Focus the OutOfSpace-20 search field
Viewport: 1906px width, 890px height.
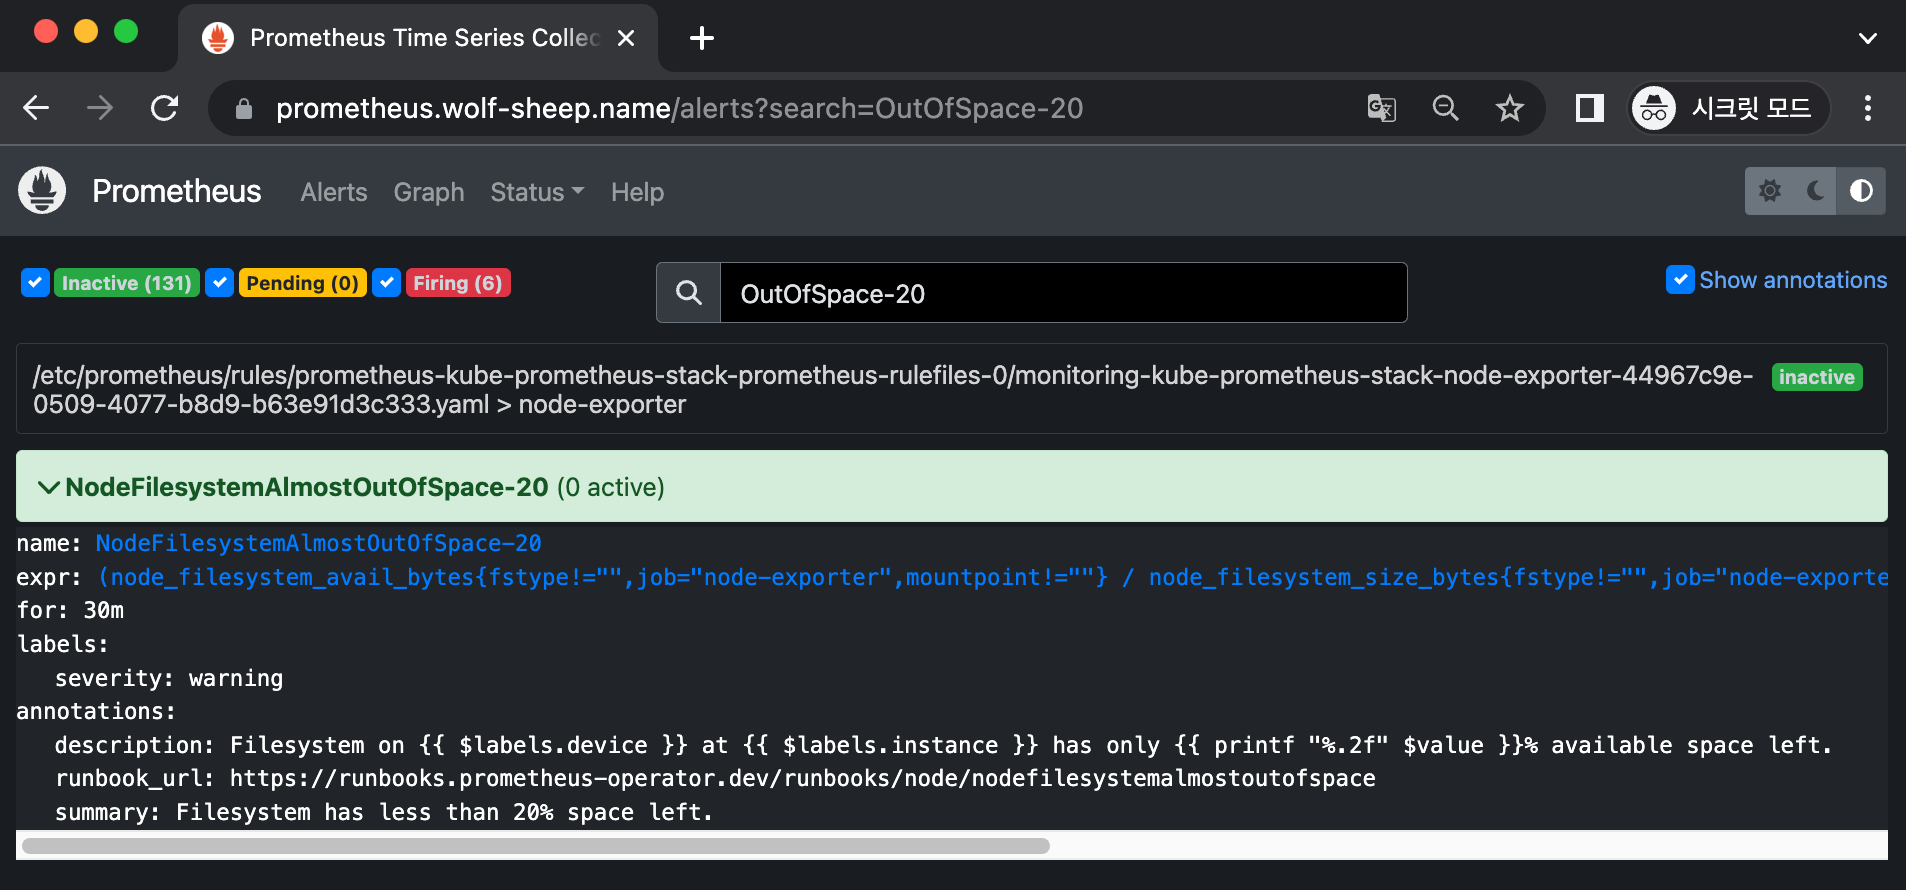pyautogui.click(x=1063, y=293)
